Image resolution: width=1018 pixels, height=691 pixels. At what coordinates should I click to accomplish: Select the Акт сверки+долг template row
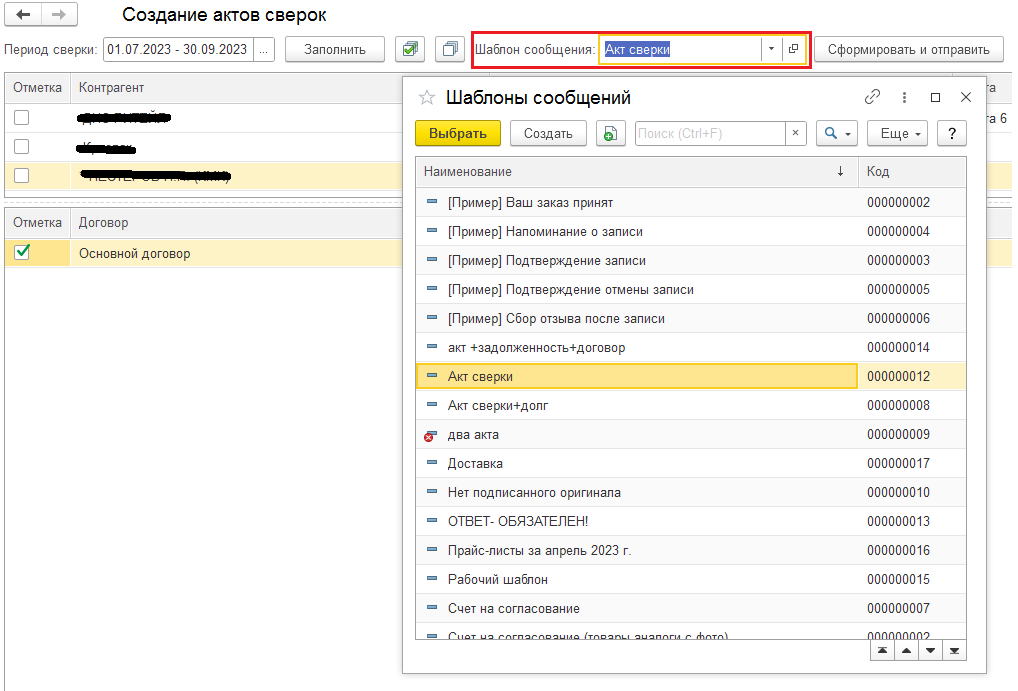pyautogui.click(x=498, y=405)
